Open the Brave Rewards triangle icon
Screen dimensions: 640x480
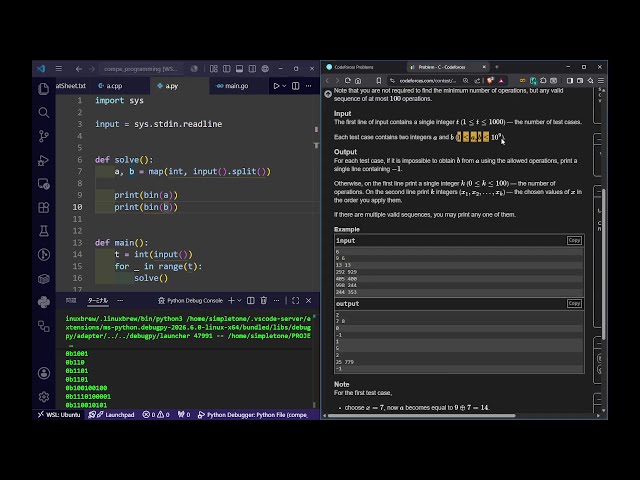[501, 81]
